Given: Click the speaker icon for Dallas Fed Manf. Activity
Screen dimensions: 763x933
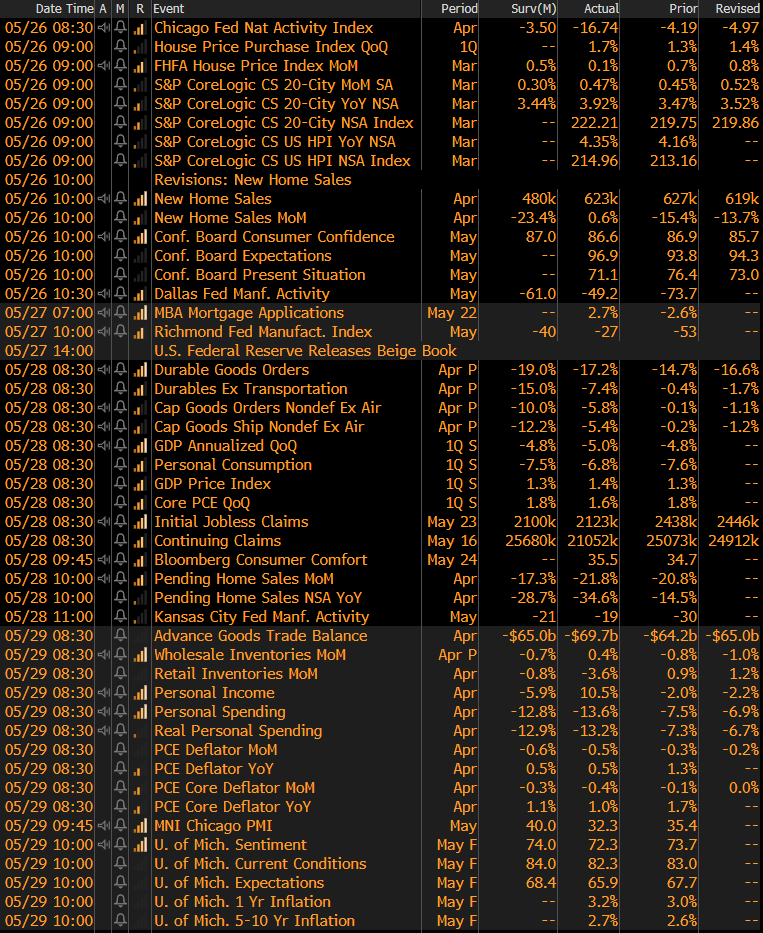Looking at the screenshot, I should 104,294.
